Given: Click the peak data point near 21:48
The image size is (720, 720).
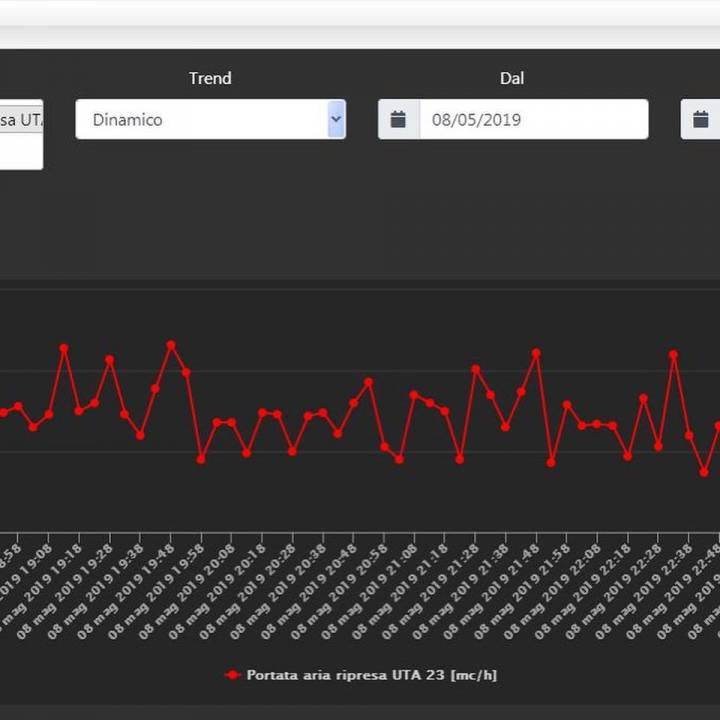Looking at the screenshot, I should [536, 353].
